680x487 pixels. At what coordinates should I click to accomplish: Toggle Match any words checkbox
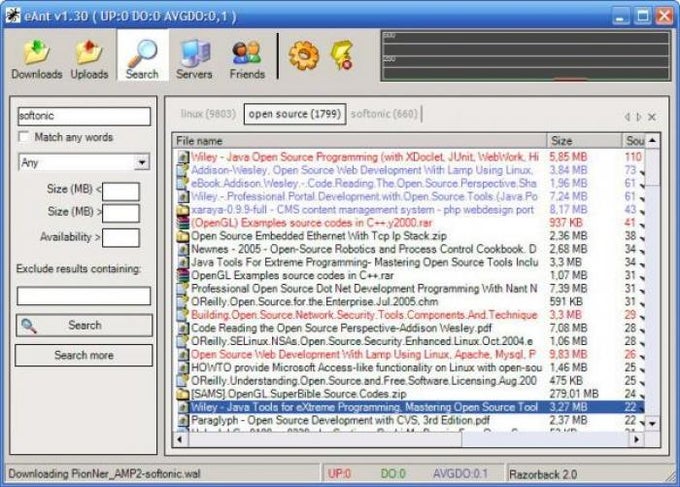[23, 137]
